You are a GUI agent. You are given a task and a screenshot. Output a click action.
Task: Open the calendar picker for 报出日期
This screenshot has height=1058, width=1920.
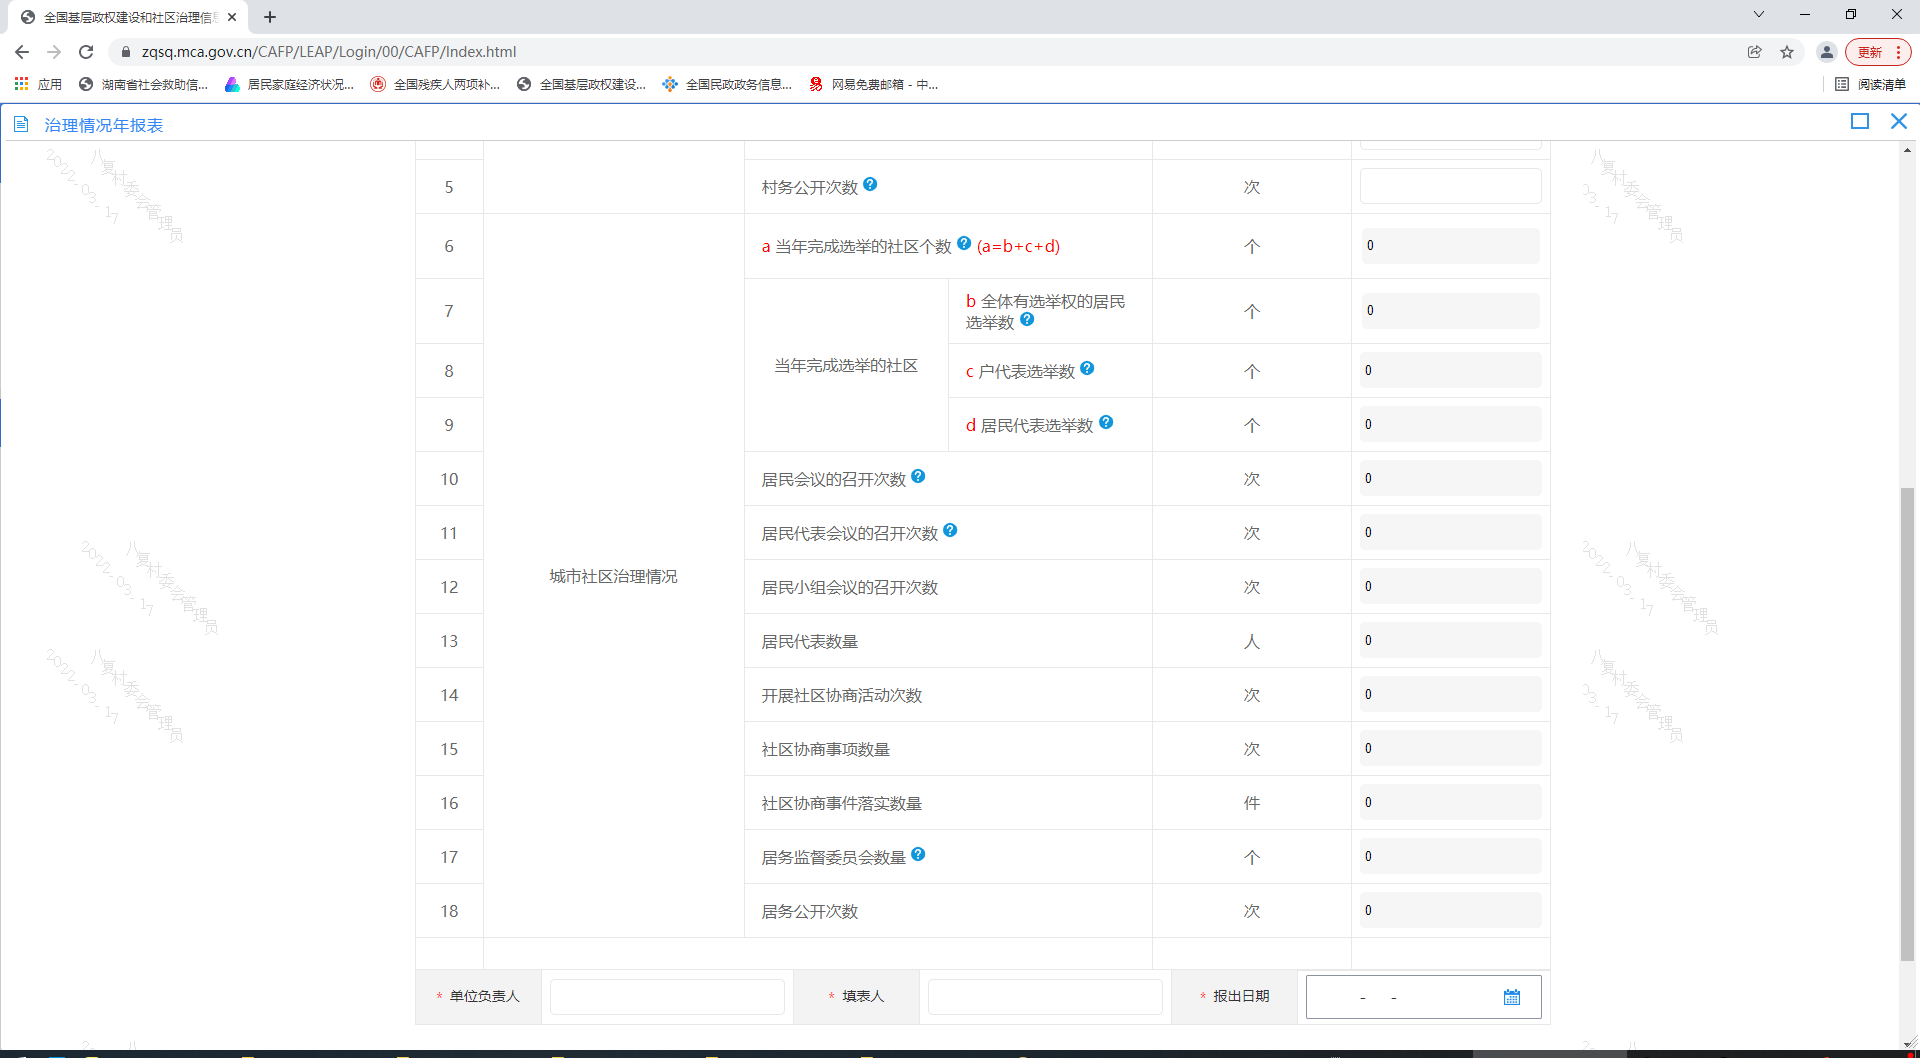(1511, 997)
